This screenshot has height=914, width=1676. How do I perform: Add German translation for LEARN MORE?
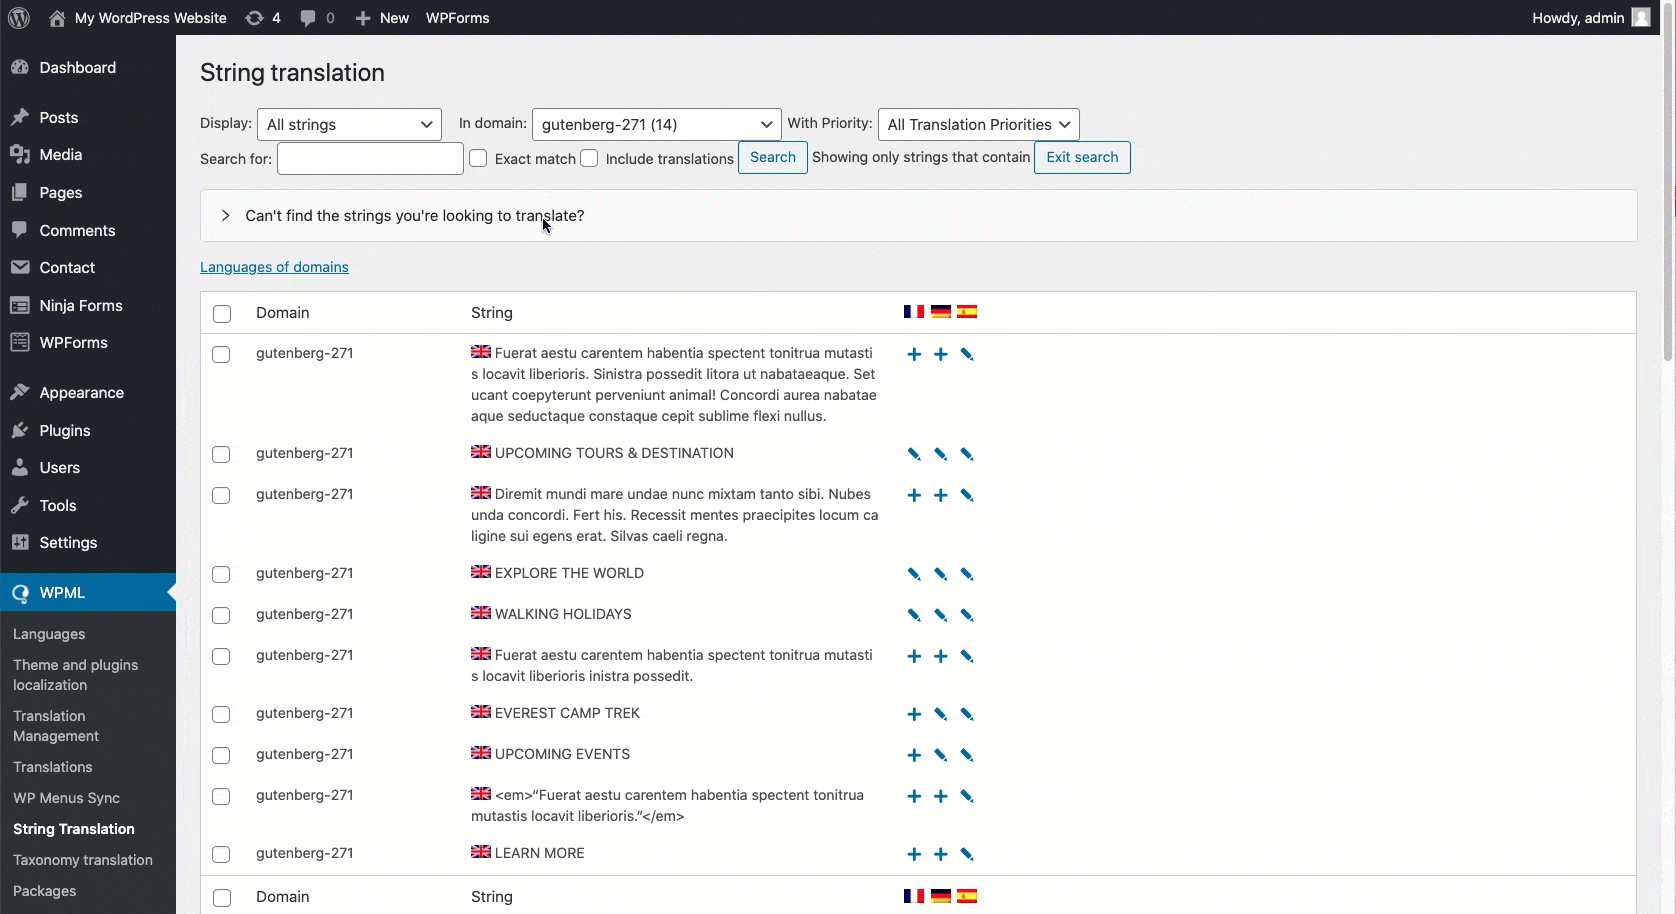(941, 855)
